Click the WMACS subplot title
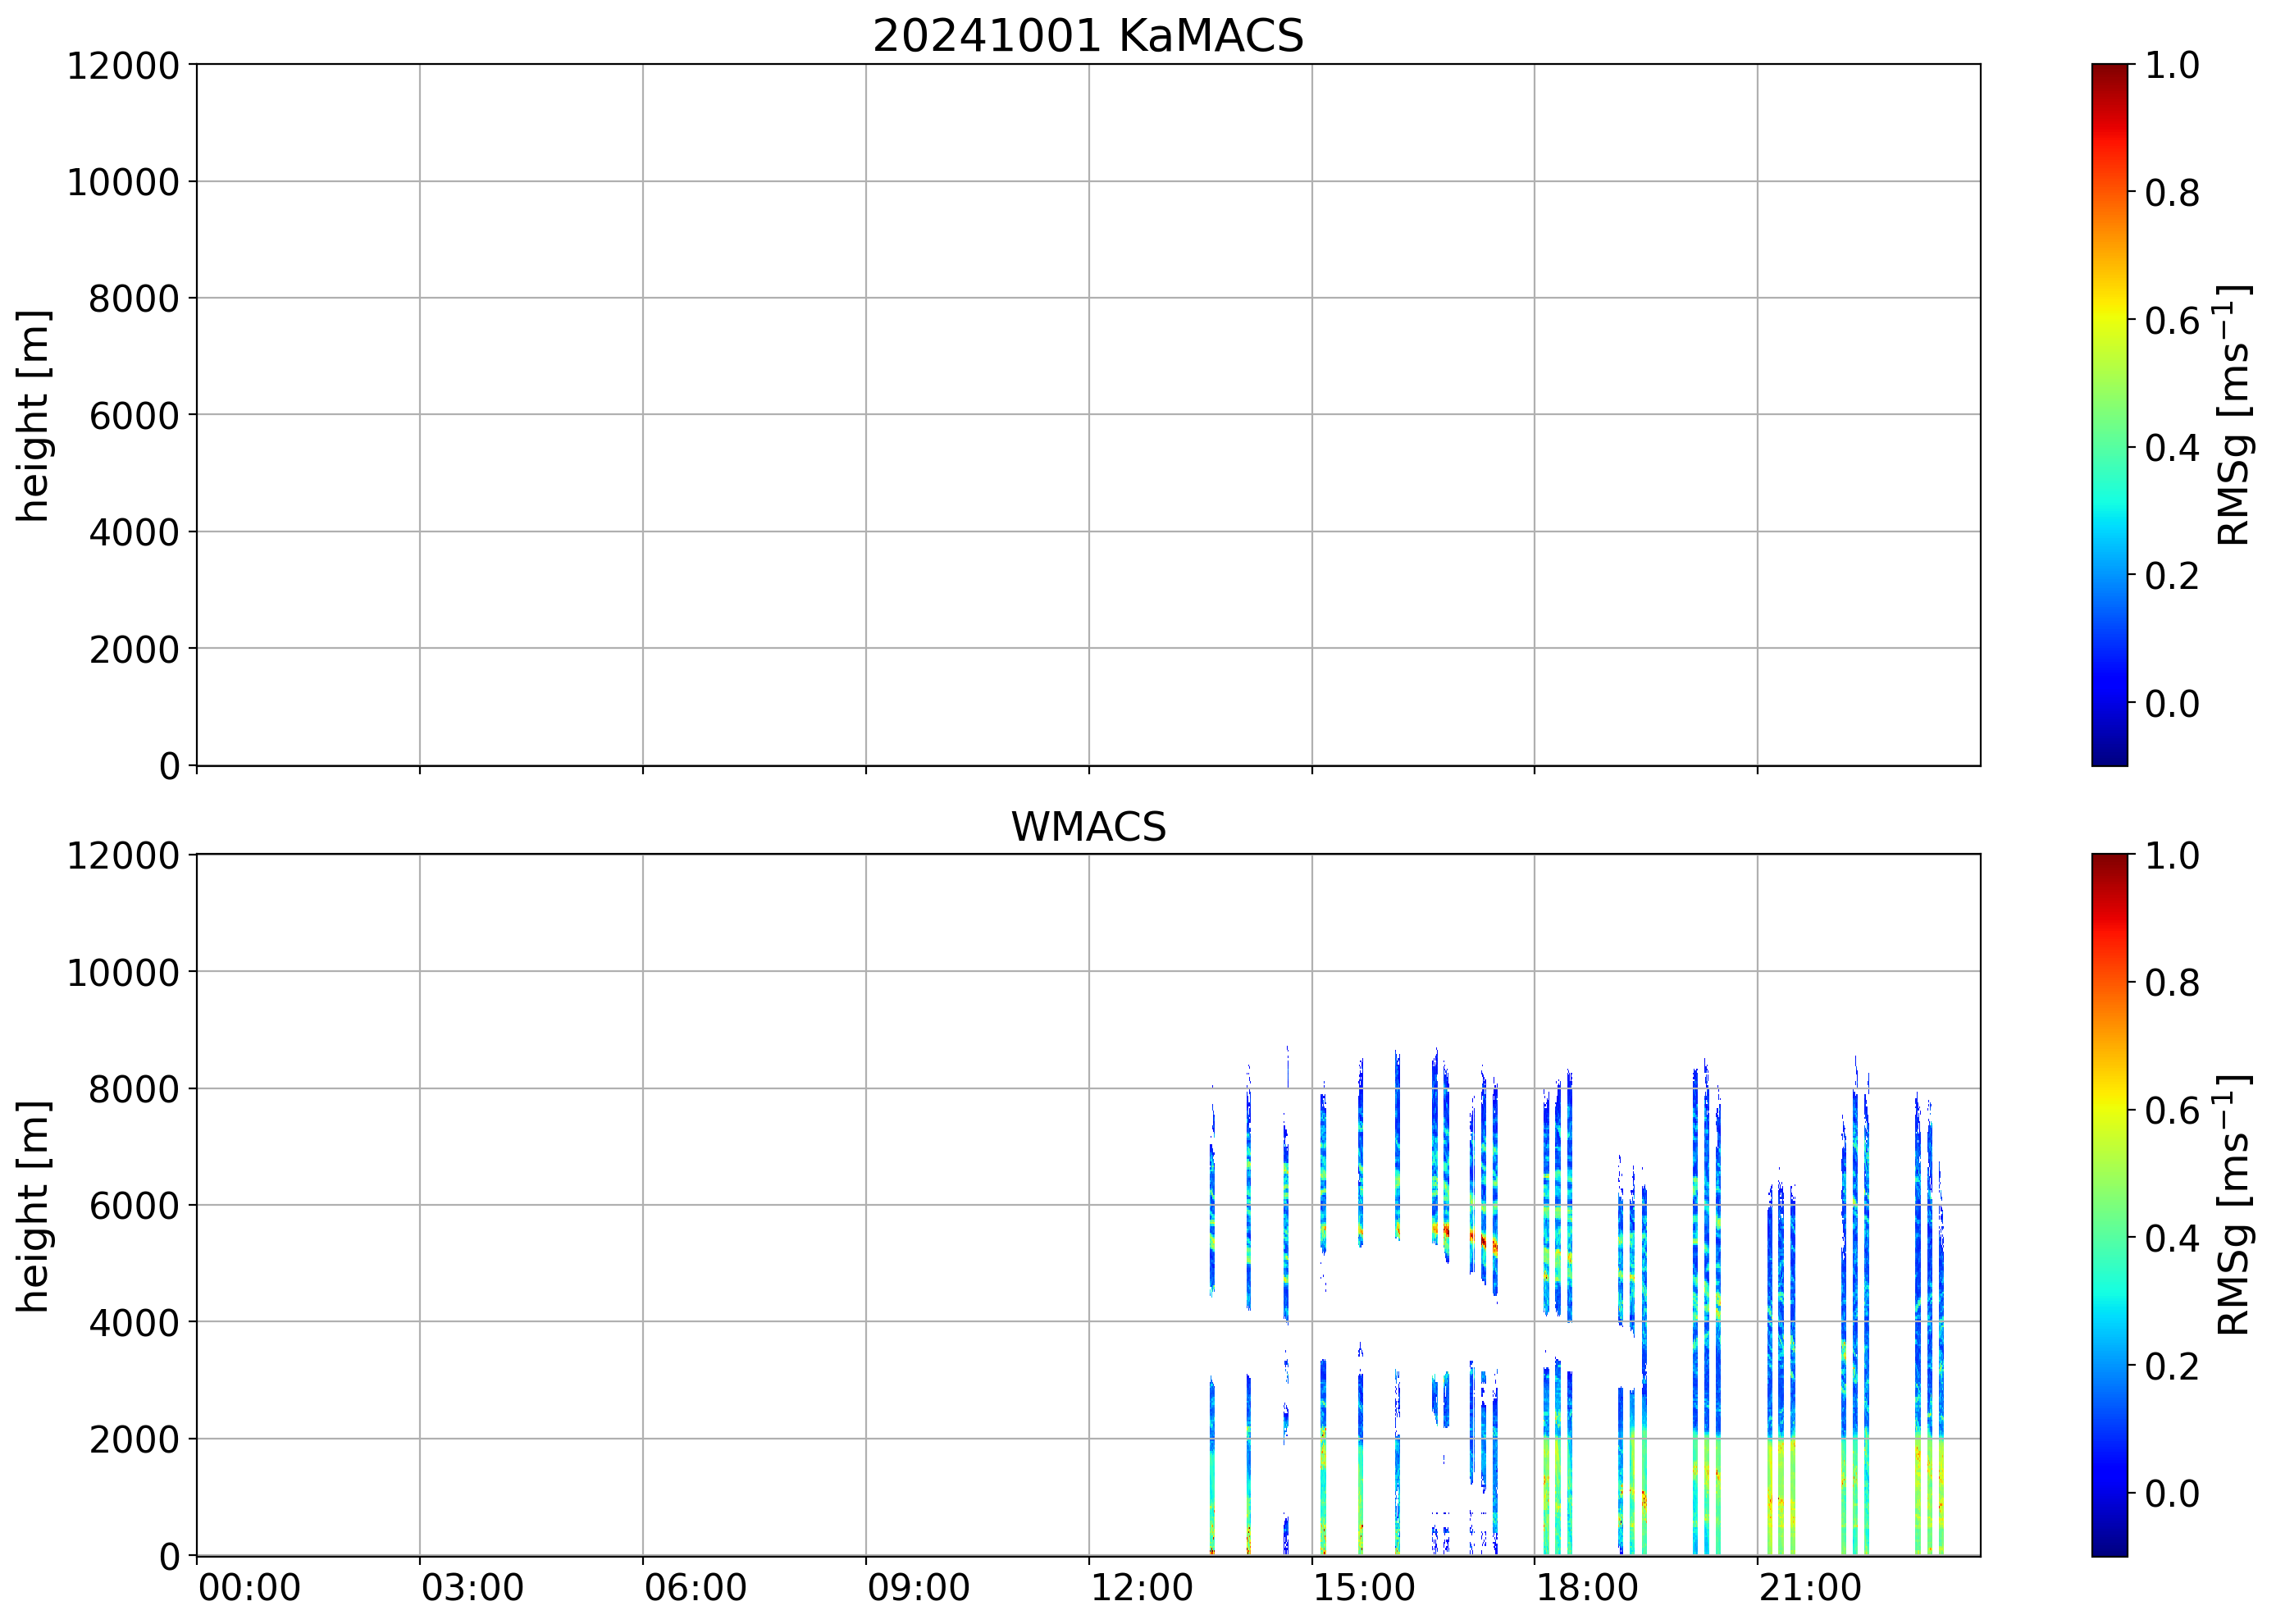 tap(1088, 827)
